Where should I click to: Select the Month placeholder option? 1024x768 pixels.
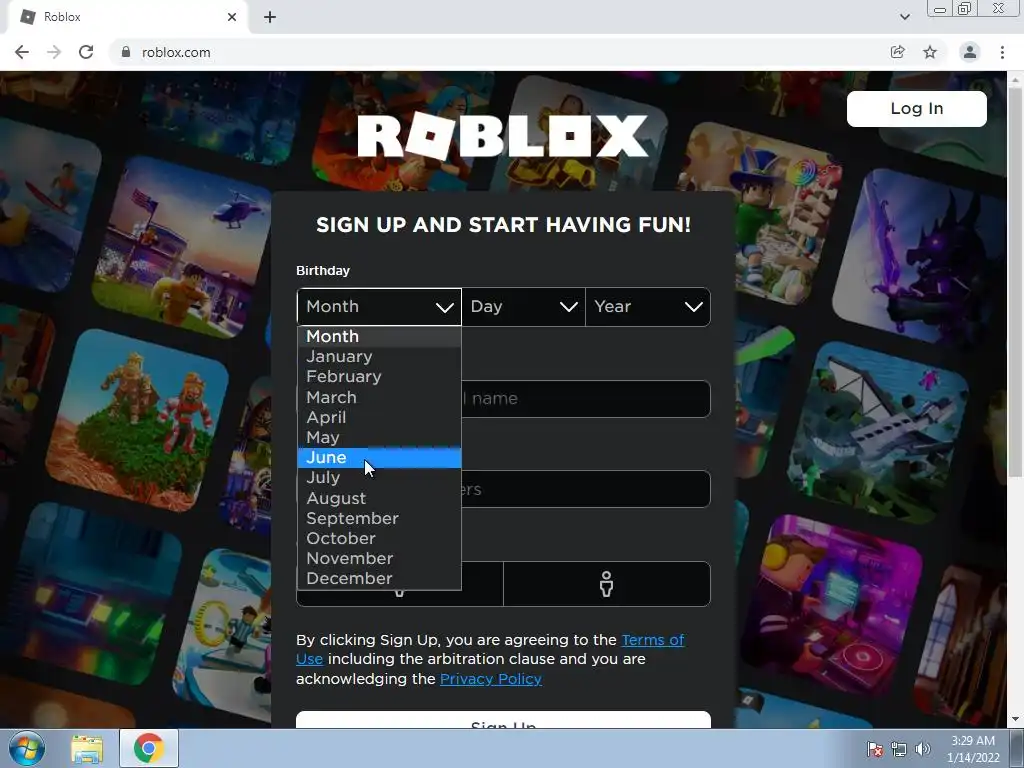click(x=379, y=336)
